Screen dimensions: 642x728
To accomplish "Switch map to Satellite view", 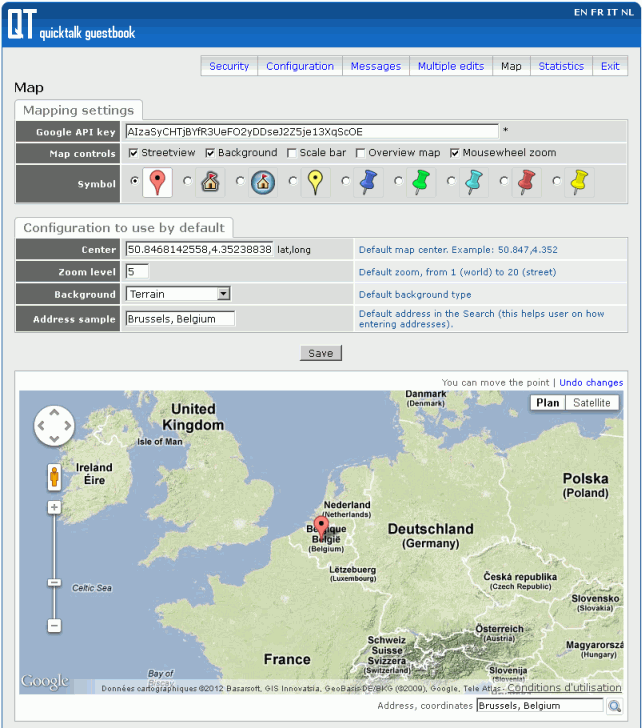I will tap(591, 403).
